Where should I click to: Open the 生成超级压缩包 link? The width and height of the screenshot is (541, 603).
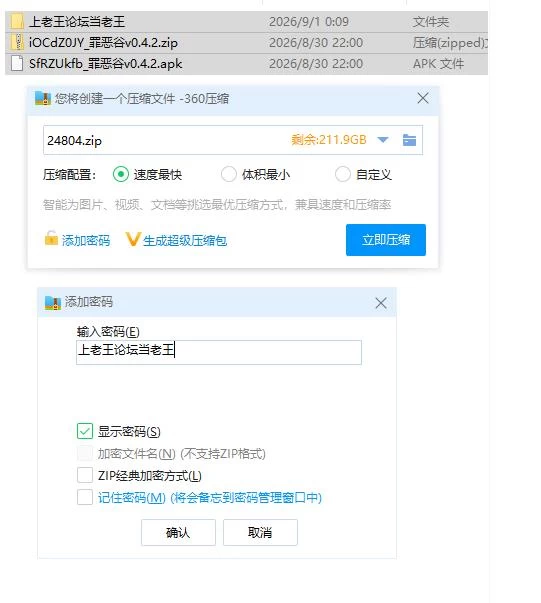(185, 241)
